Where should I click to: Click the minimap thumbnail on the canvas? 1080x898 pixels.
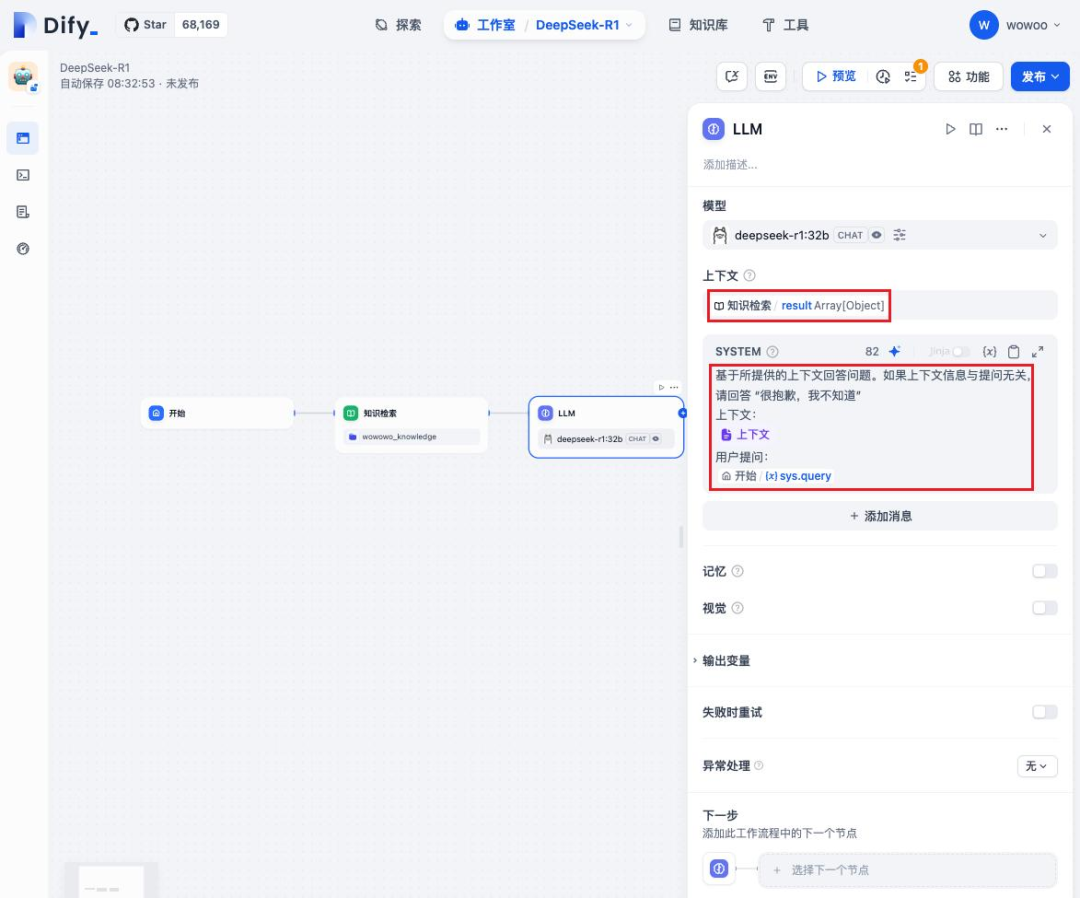click(111, 880)
